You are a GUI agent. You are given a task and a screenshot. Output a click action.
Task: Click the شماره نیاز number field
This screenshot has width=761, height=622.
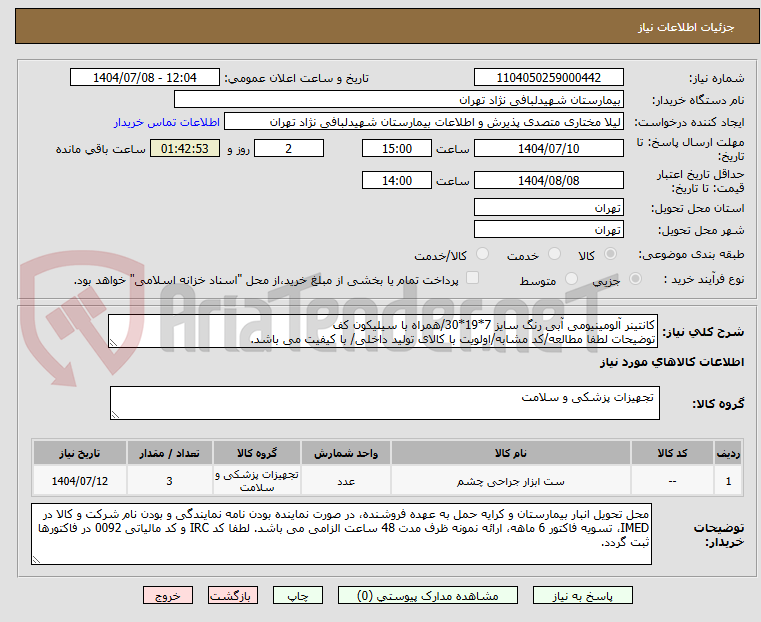click(x=548, y=78)
